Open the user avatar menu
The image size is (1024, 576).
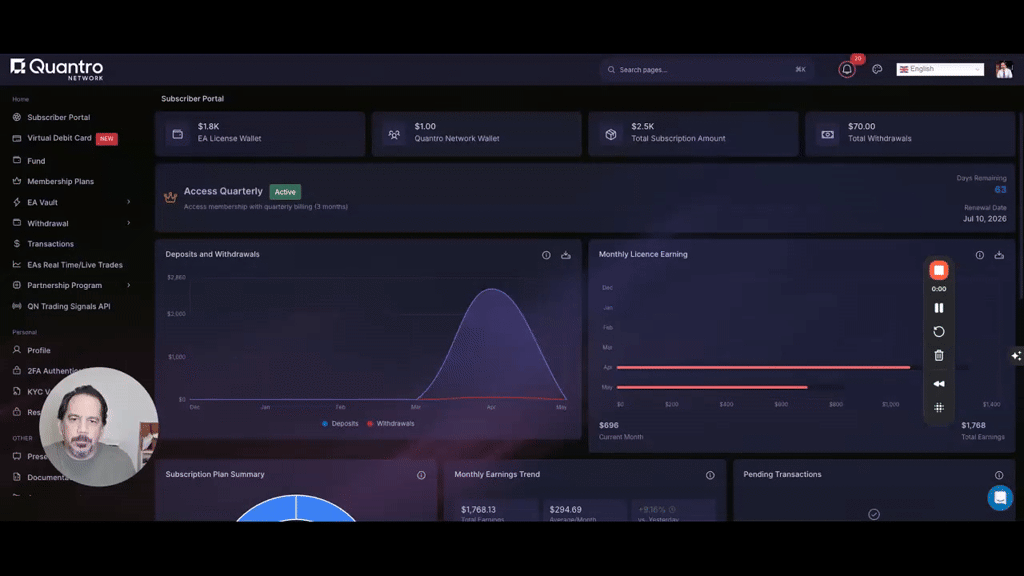coord(1004,69)
